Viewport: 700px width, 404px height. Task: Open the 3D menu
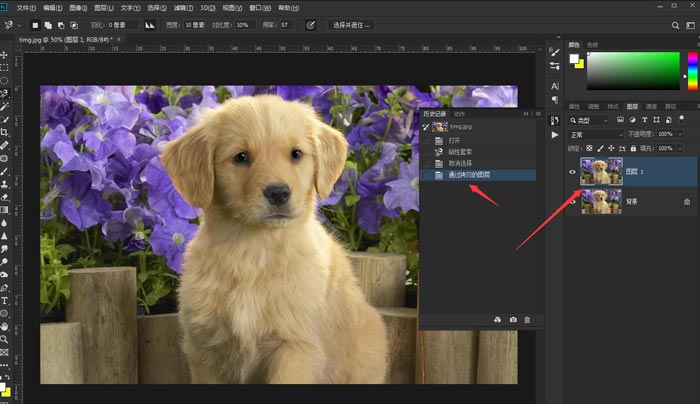[x=208, y=8]
